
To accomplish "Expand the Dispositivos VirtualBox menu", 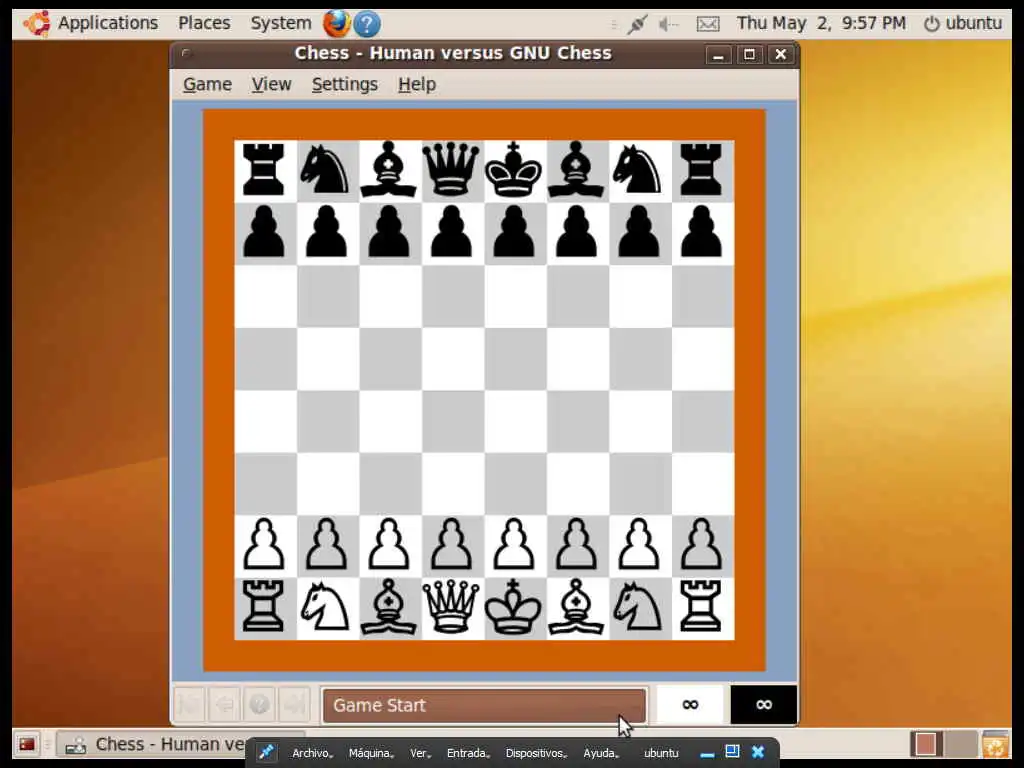I will point(537,753).
